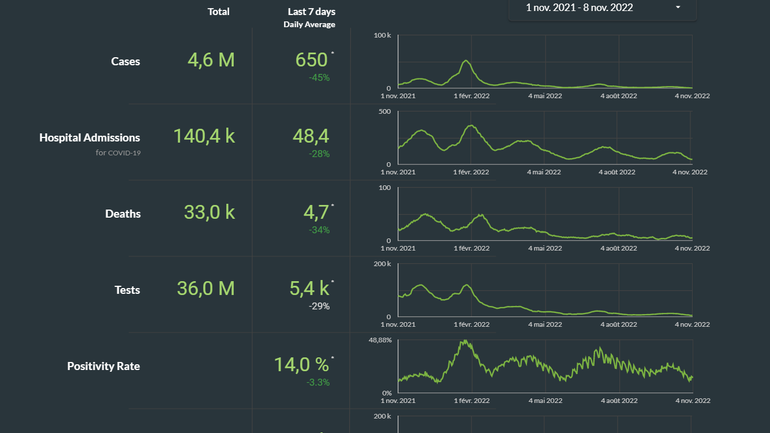Image resolution: width=770 pixels, height=433 pixels.
Task: Click the Hospital Admissions average 48,4
Action: pyautogui.click(x=309, y=136)
